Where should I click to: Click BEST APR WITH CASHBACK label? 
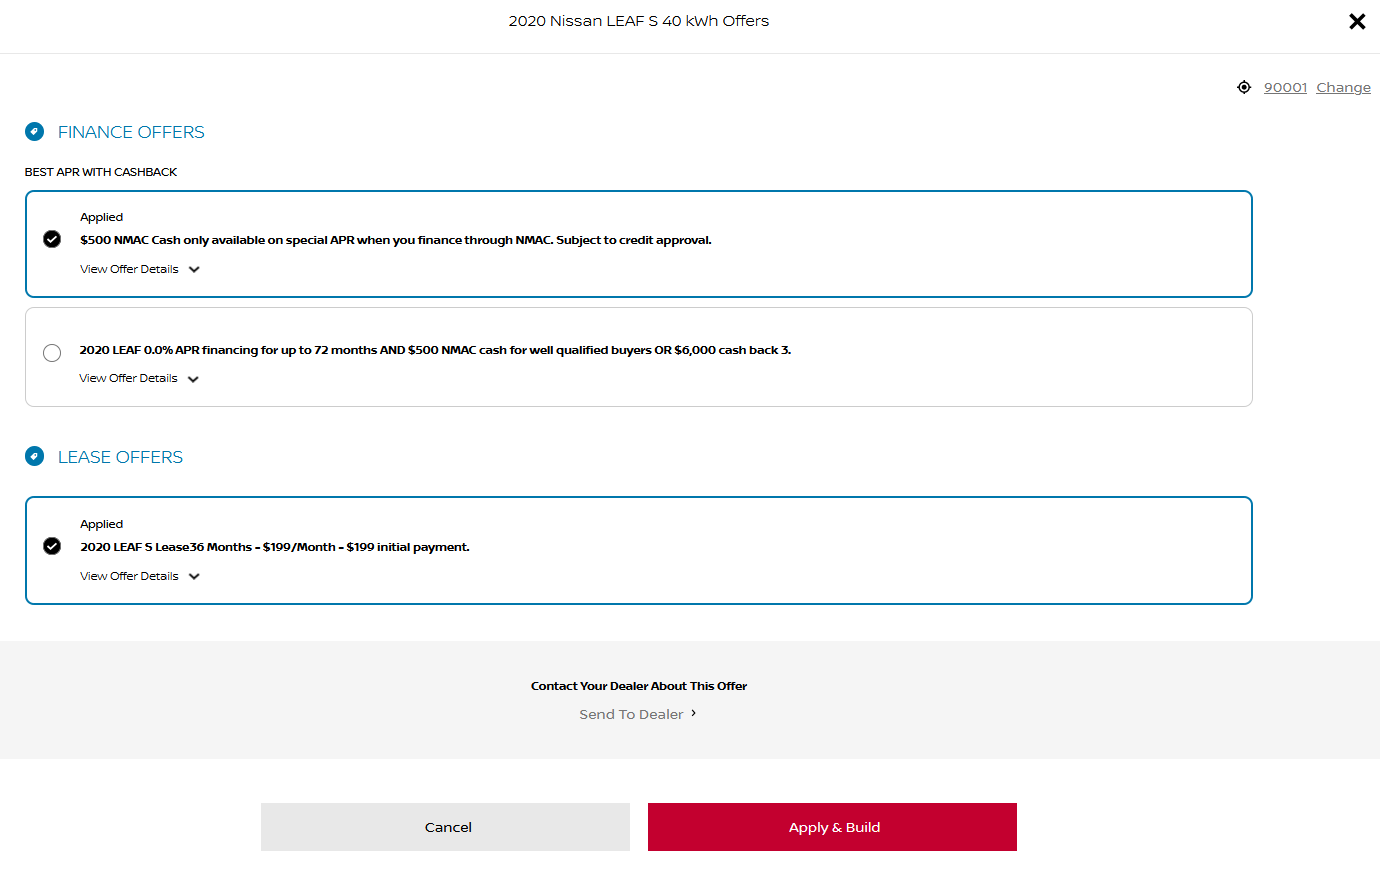point(101,172)
